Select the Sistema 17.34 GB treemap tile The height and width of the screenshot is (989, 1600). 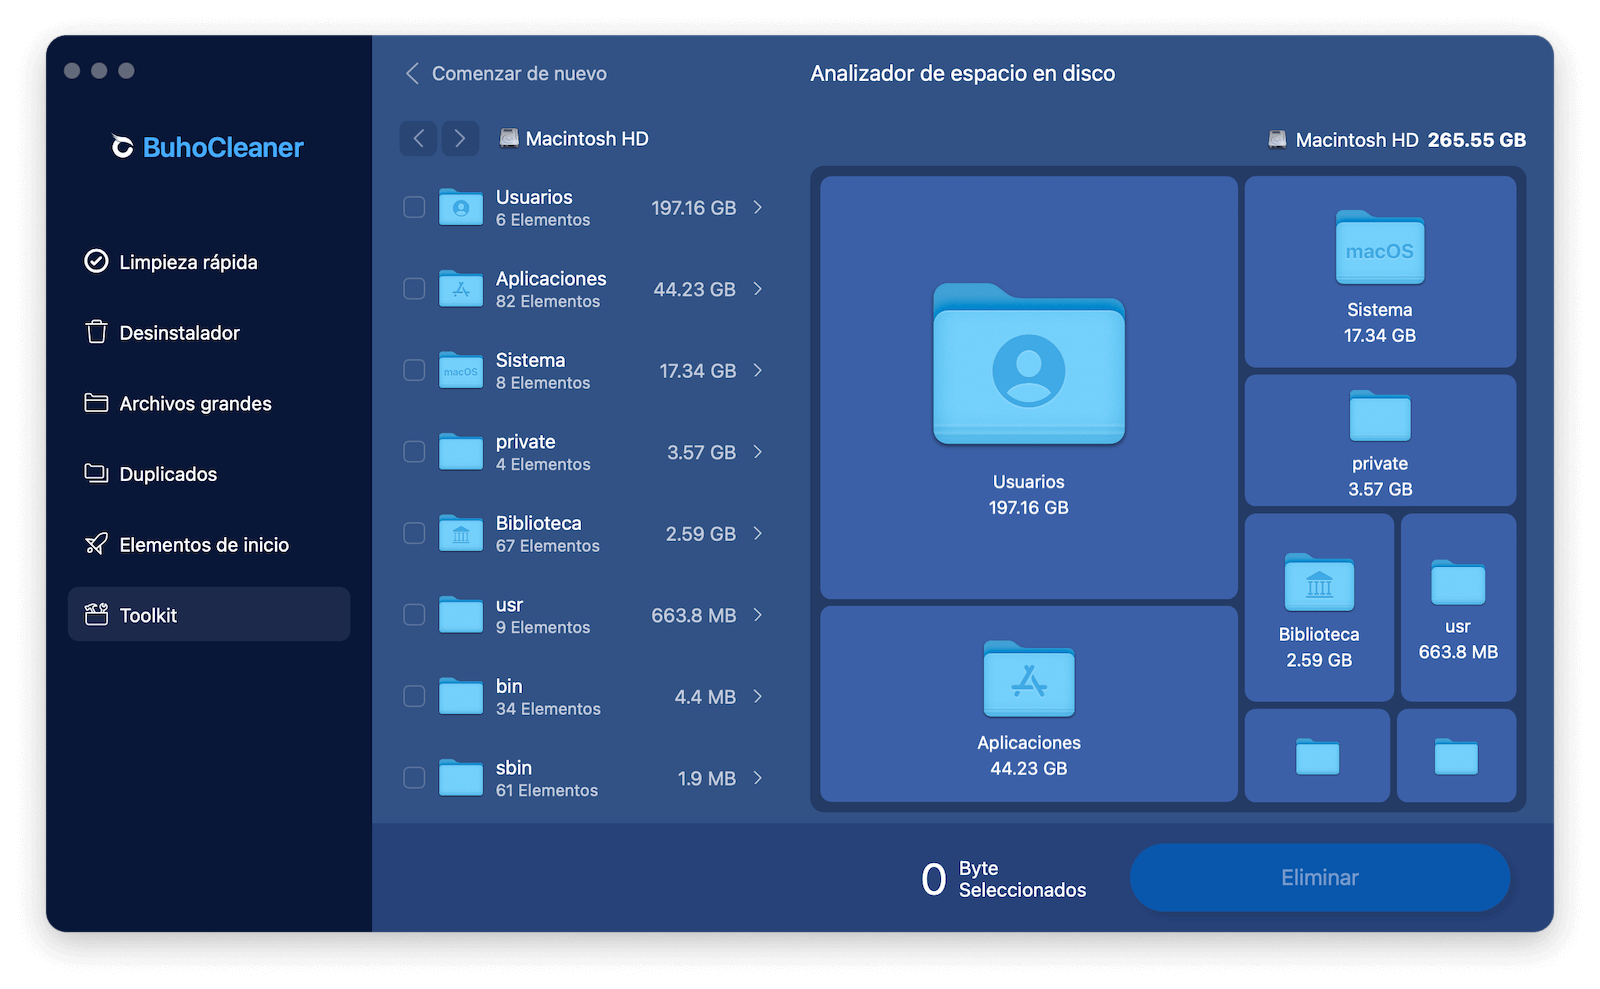tap(1380, 272)
